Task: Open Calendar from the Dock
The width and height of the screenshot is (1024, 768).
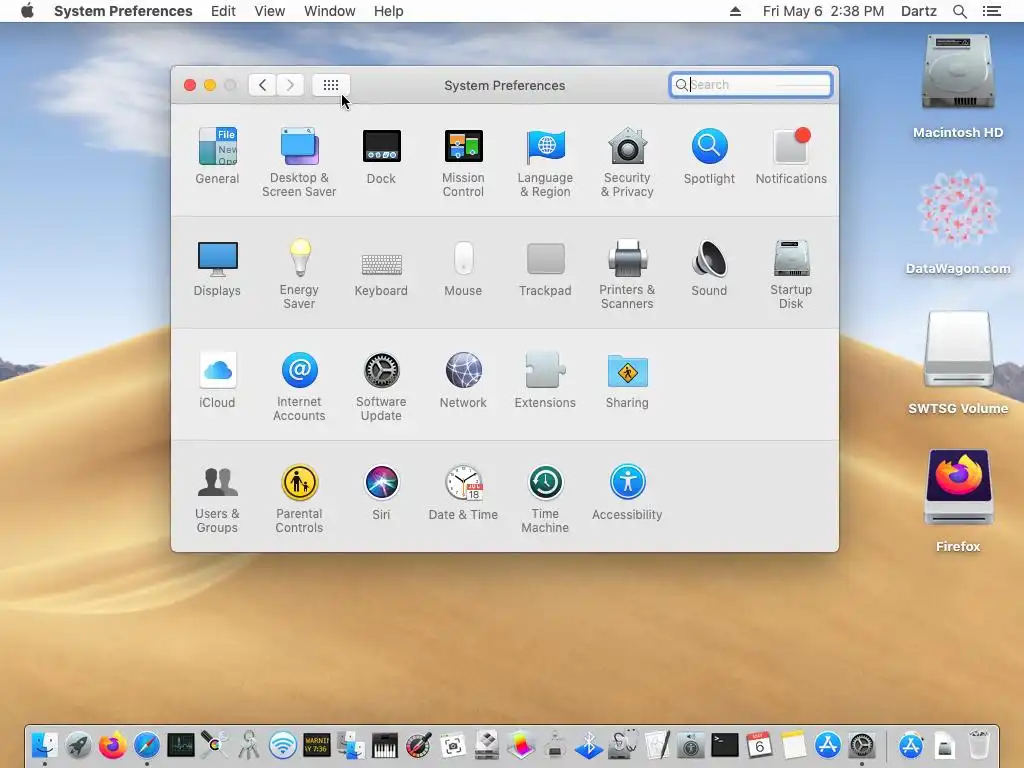Action: [759, 744]
